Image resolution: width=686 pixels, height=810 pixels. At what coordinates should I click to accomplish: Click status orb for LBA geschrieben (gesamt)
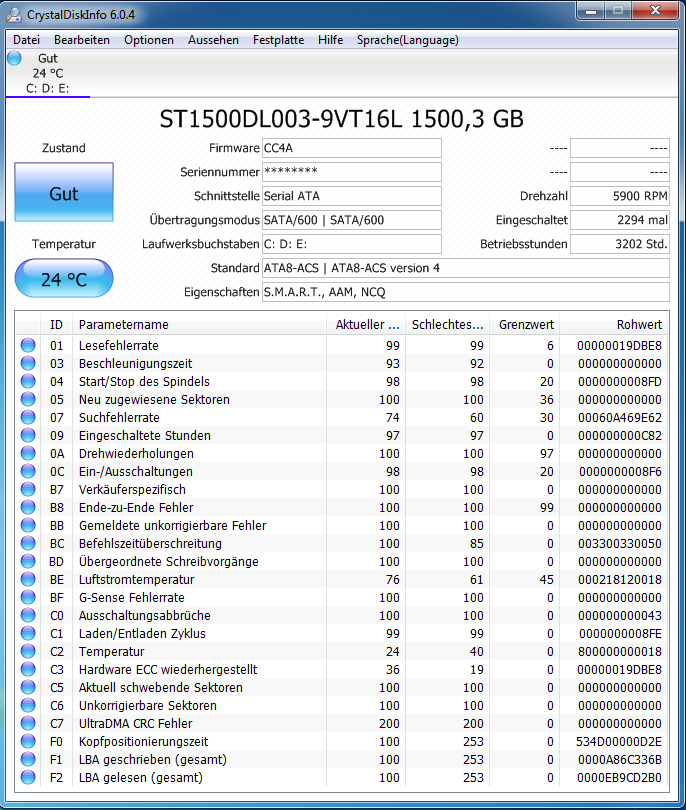(28, 759)
